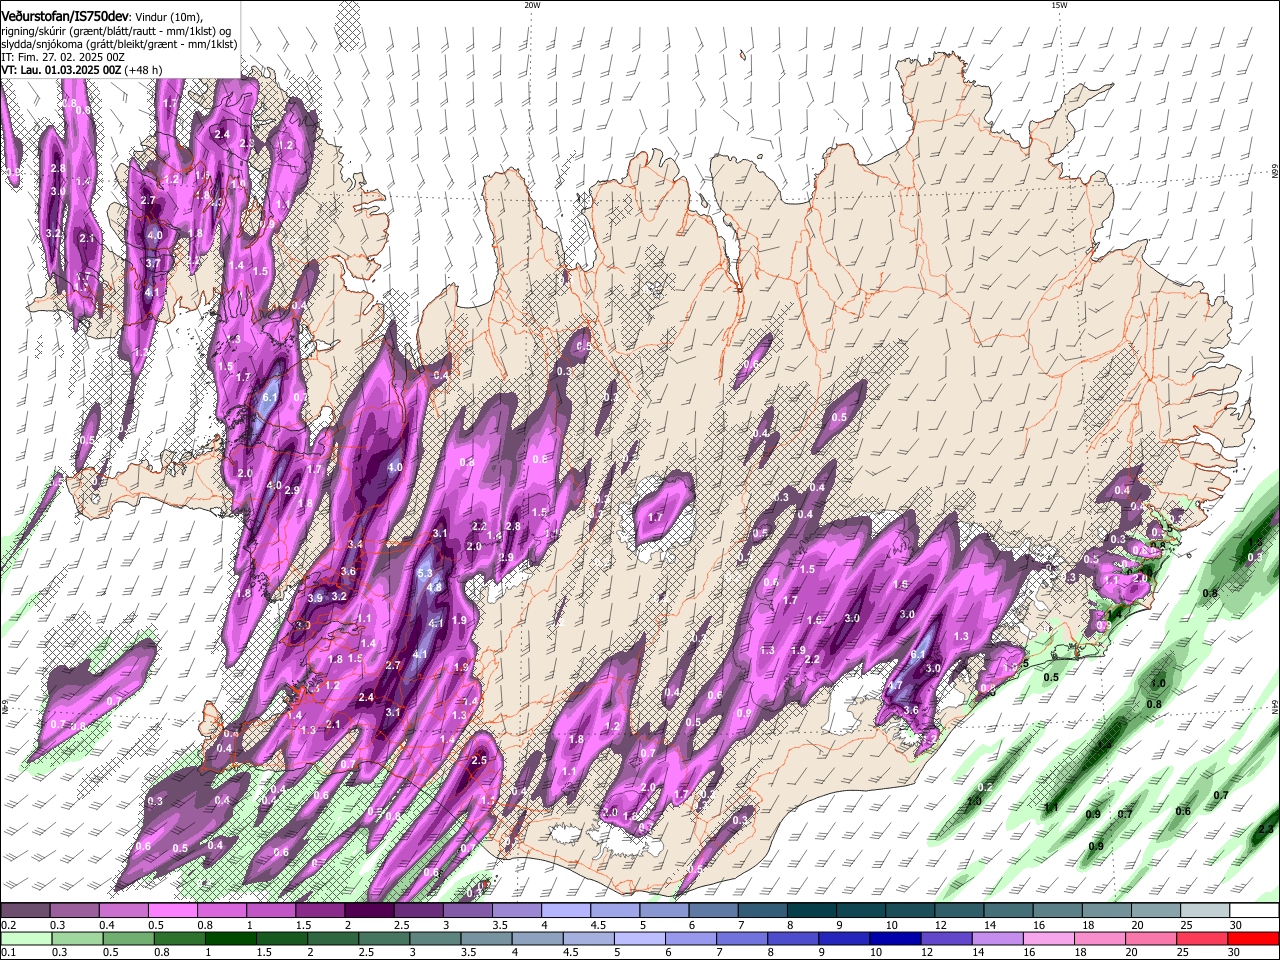Click the 'slydda/snjókoma' description line

click(x=119, y=44)
